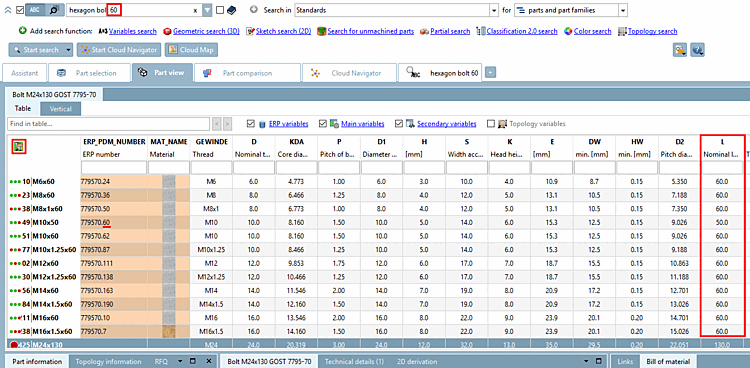The height and width of the screenshot is (368, 750).
Task: Switch to the Part comparison tab
Action: click(247, 73)
